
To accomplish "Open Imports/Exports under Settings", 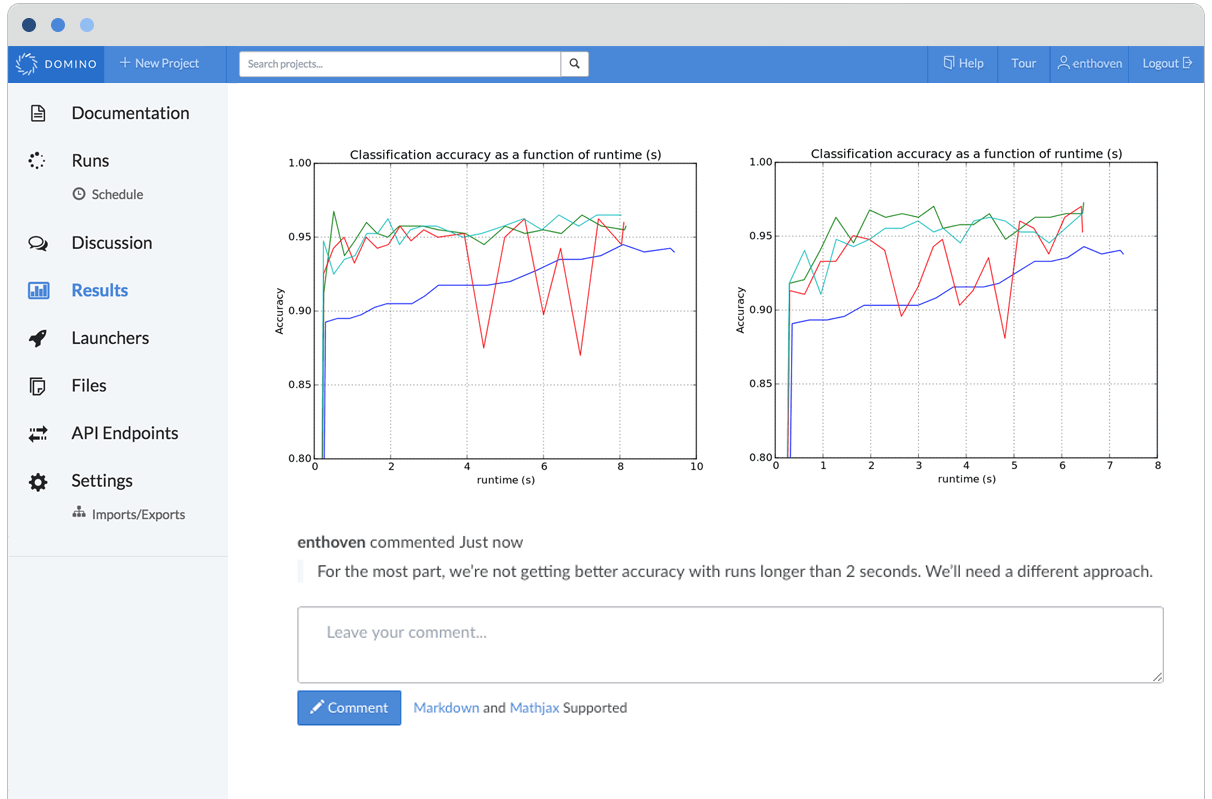I will pos(138,515).
